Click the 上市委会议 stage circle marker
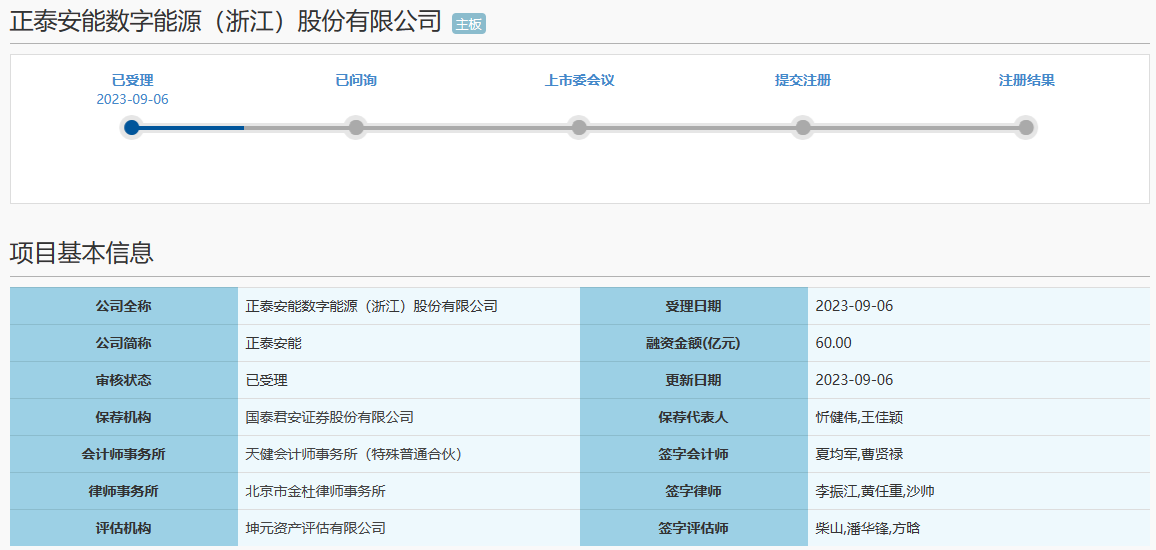Image resolution: width=1156 pixels, height=550 pixels. pyautogui.click(x=579, y=128)
